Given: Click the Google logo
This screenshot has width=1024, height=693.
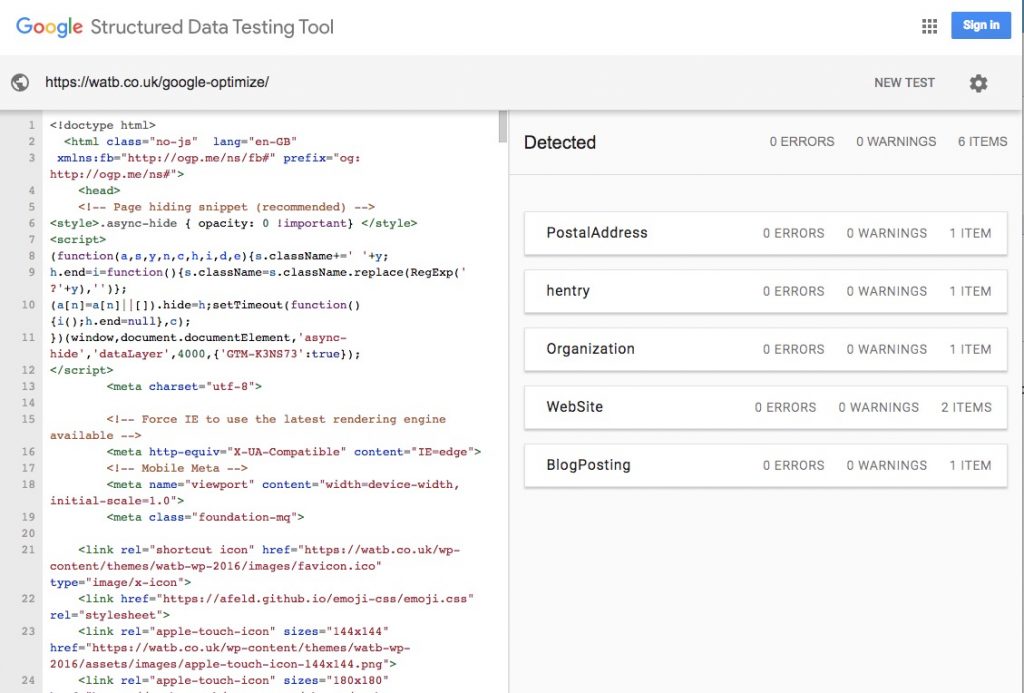Looking at the screenshot, I should click(46, 26).
